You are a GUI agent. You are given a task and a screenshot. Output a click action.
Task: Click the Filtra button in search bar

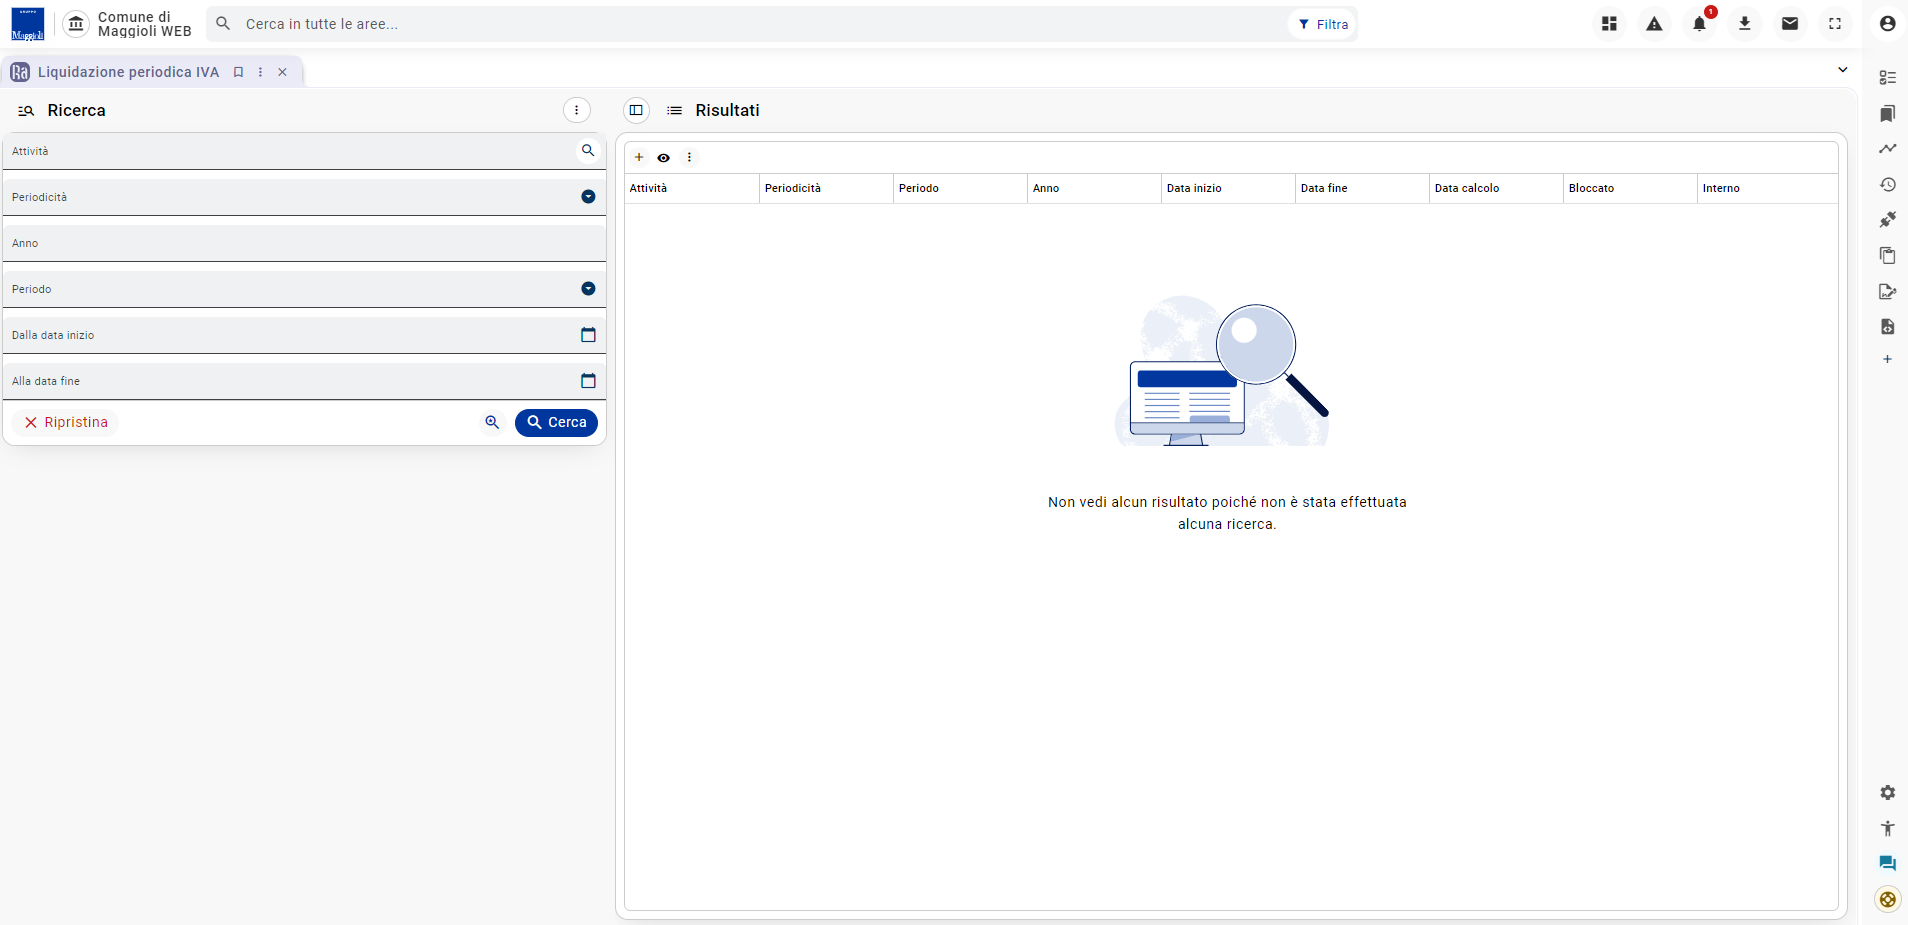(x=1323, y=24)
